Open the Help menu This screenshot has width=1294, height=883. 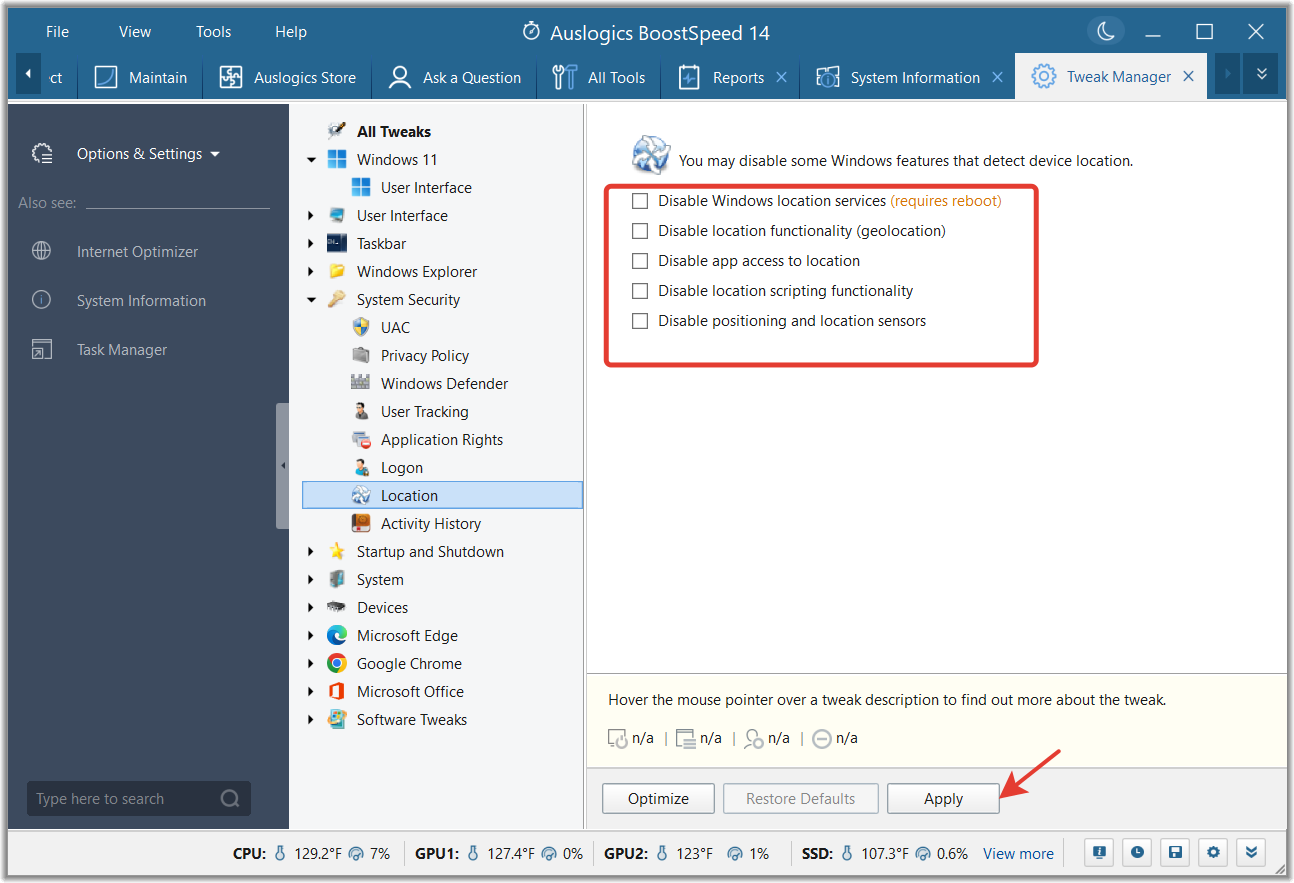291,32
